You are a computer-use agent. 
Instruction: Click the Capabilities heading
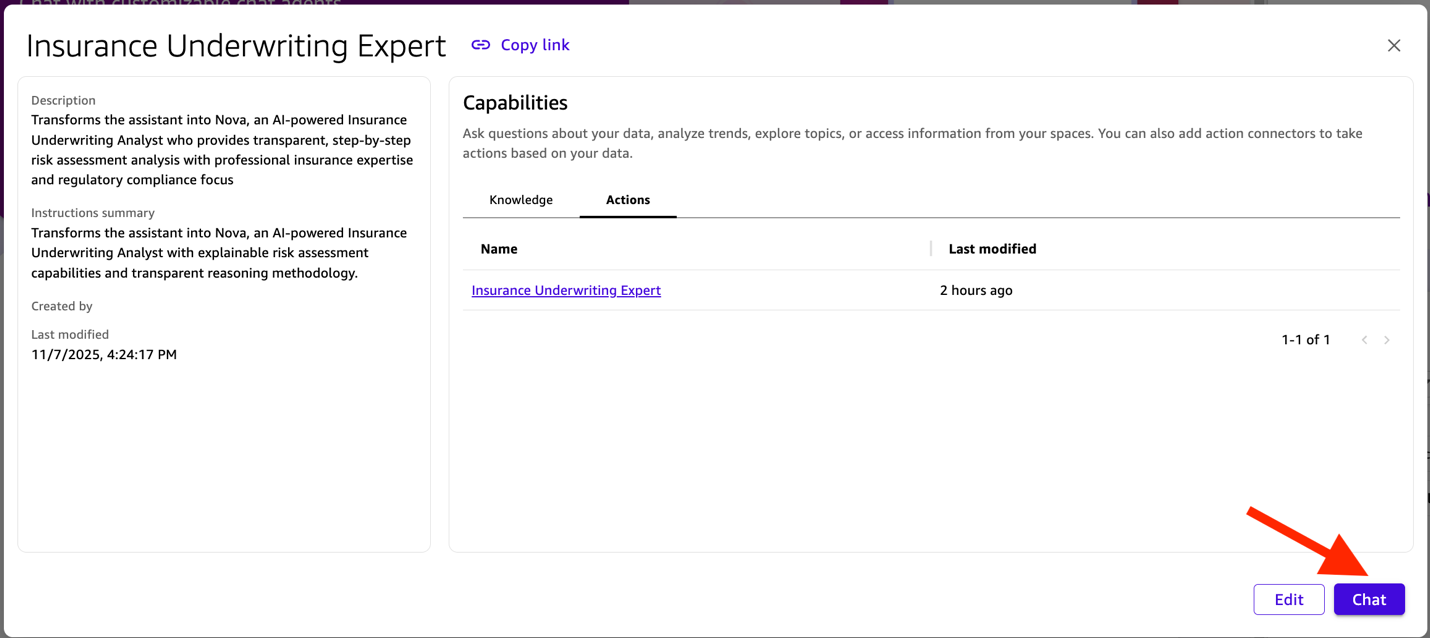coord(515,103)
